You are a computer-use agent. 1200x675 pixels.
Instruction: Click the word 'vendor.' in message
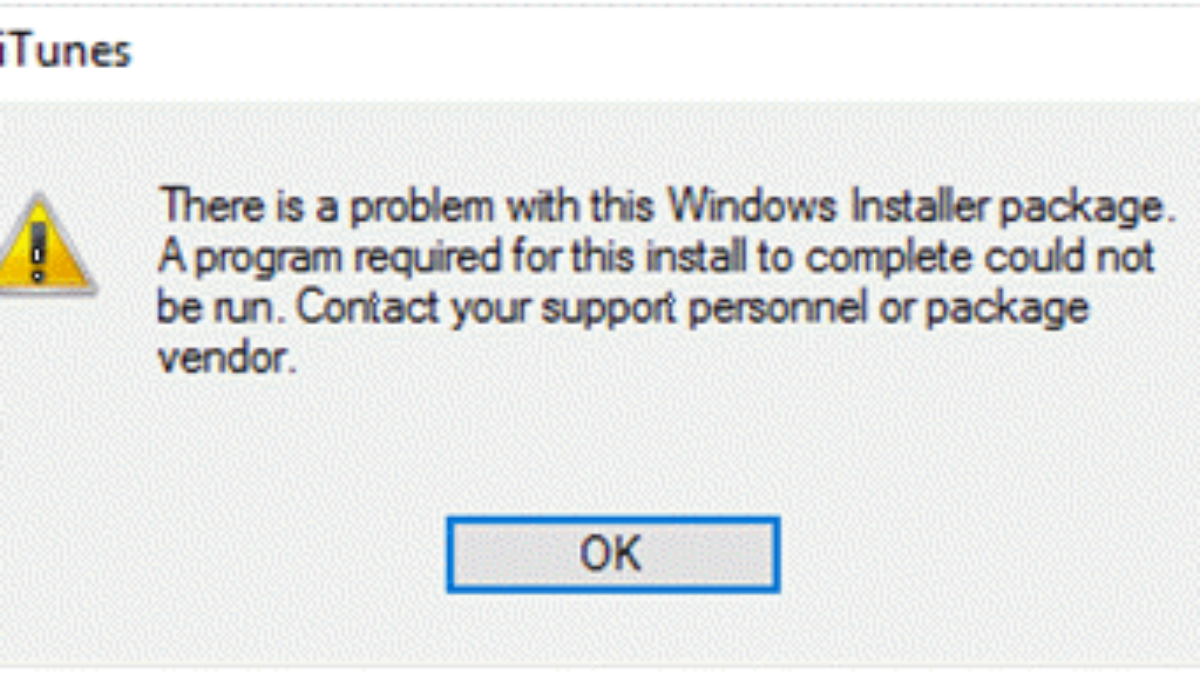pyautogui.click(x=228, y=357)
